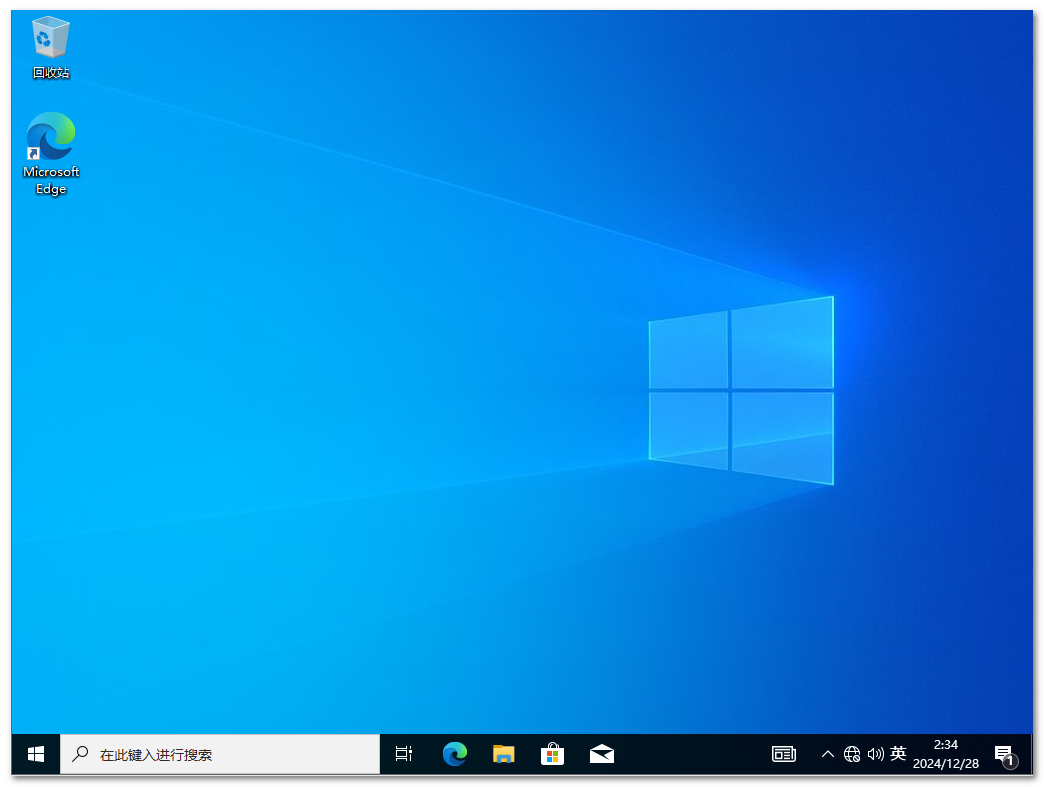
Task: Open the Action Center notifications icon
Action: tap(1005, 755)
